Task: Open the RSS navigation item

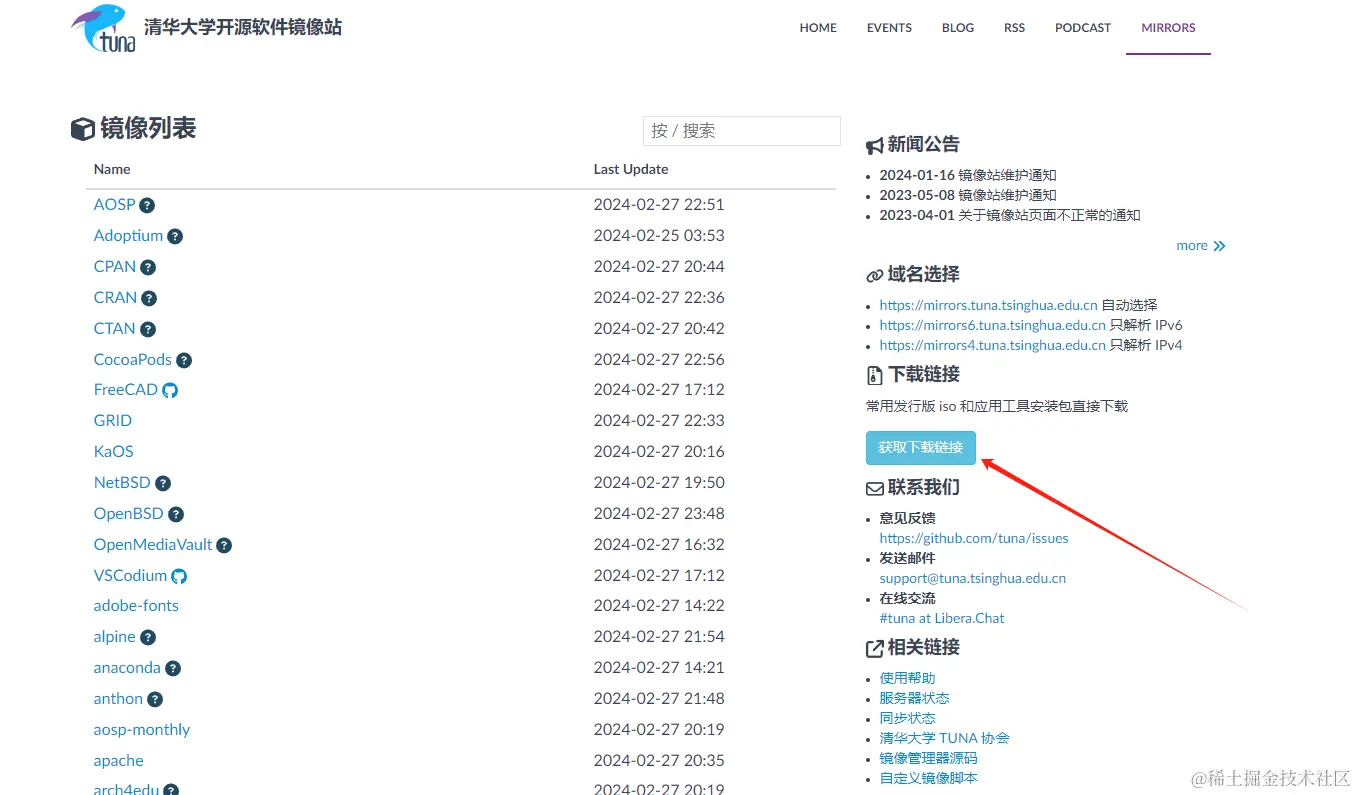Action: 1014,28
